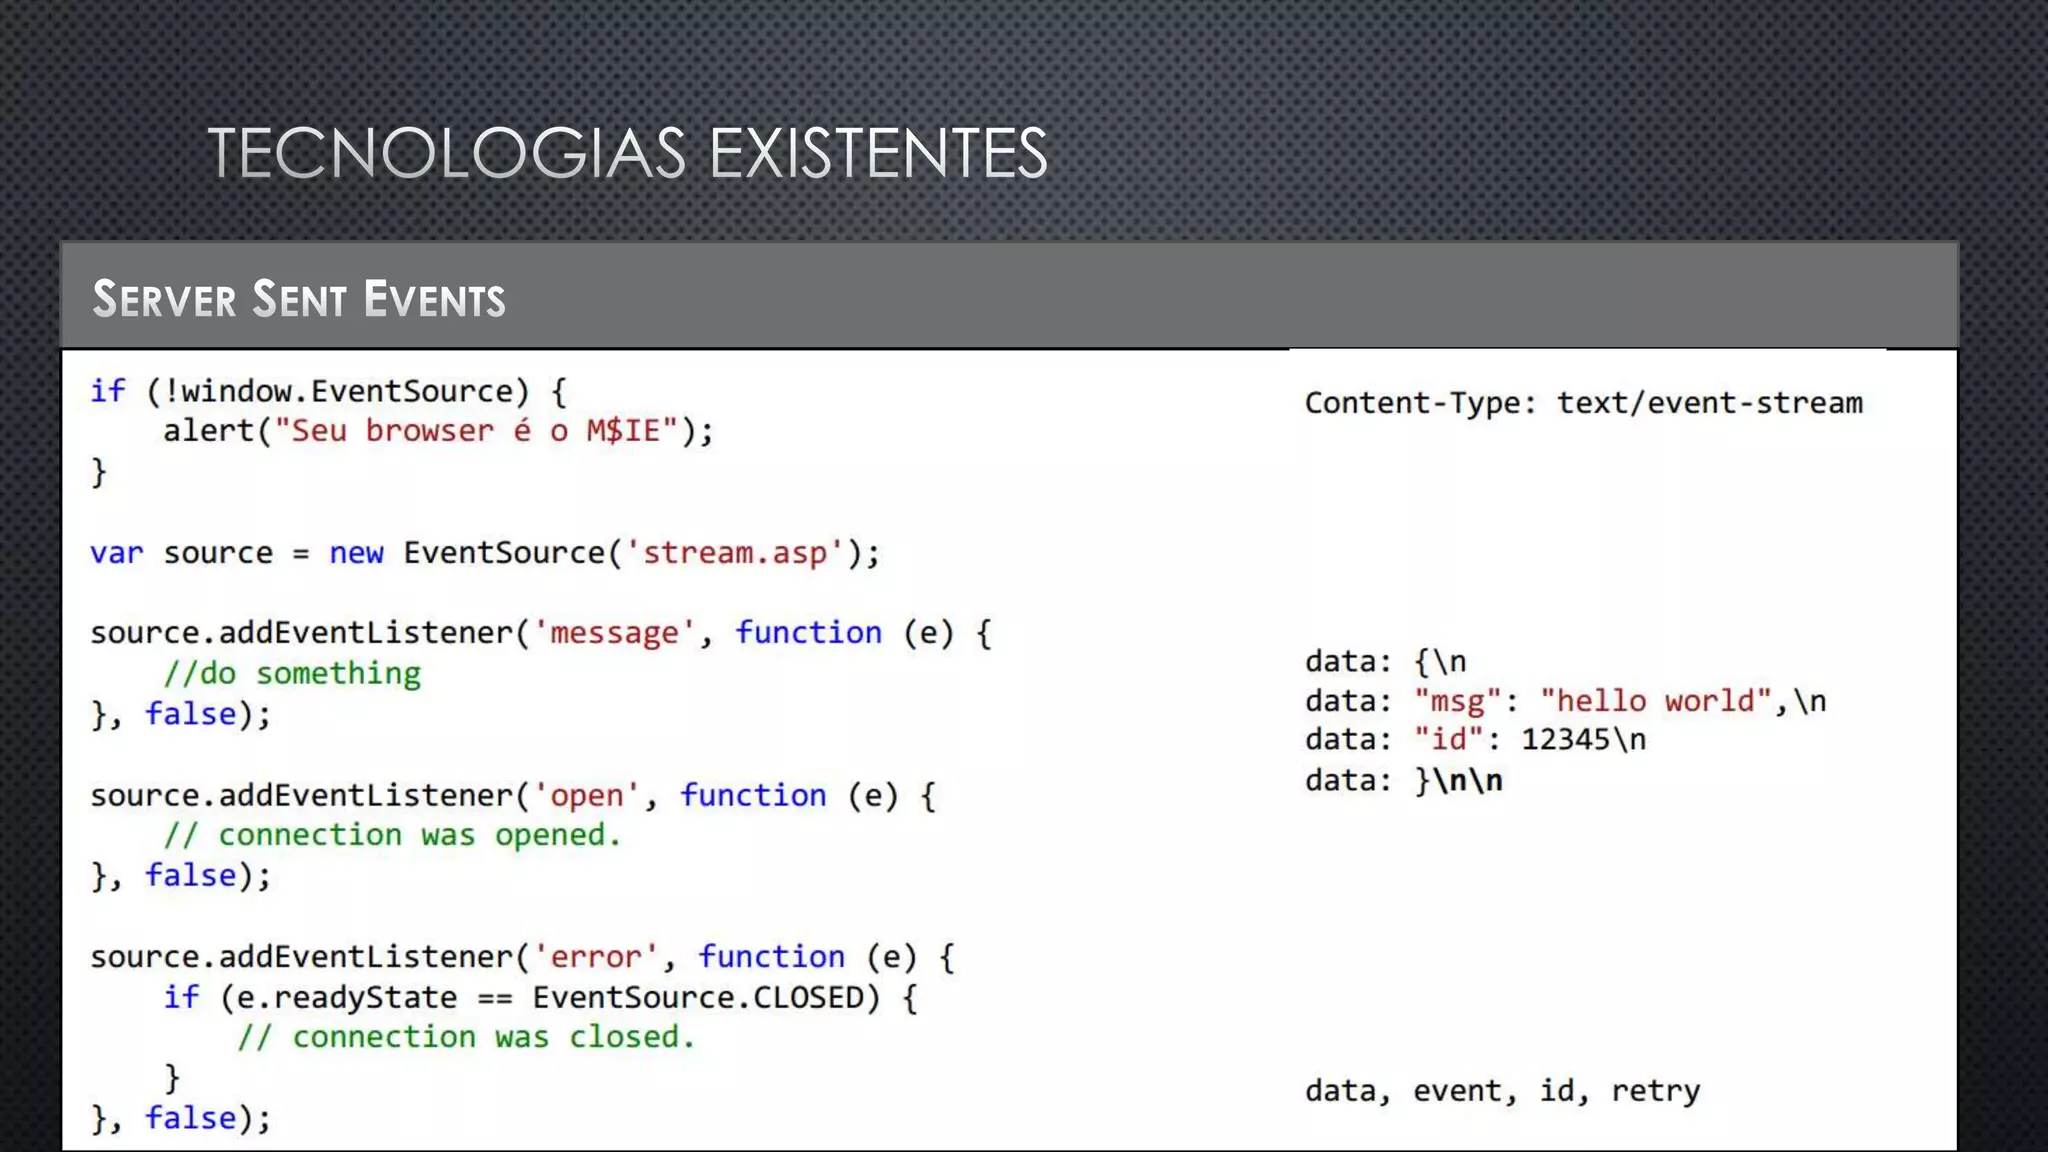
Task: Click the TECNOLOGIAS EXISTENTES slide title
Action: pos(627,154)
